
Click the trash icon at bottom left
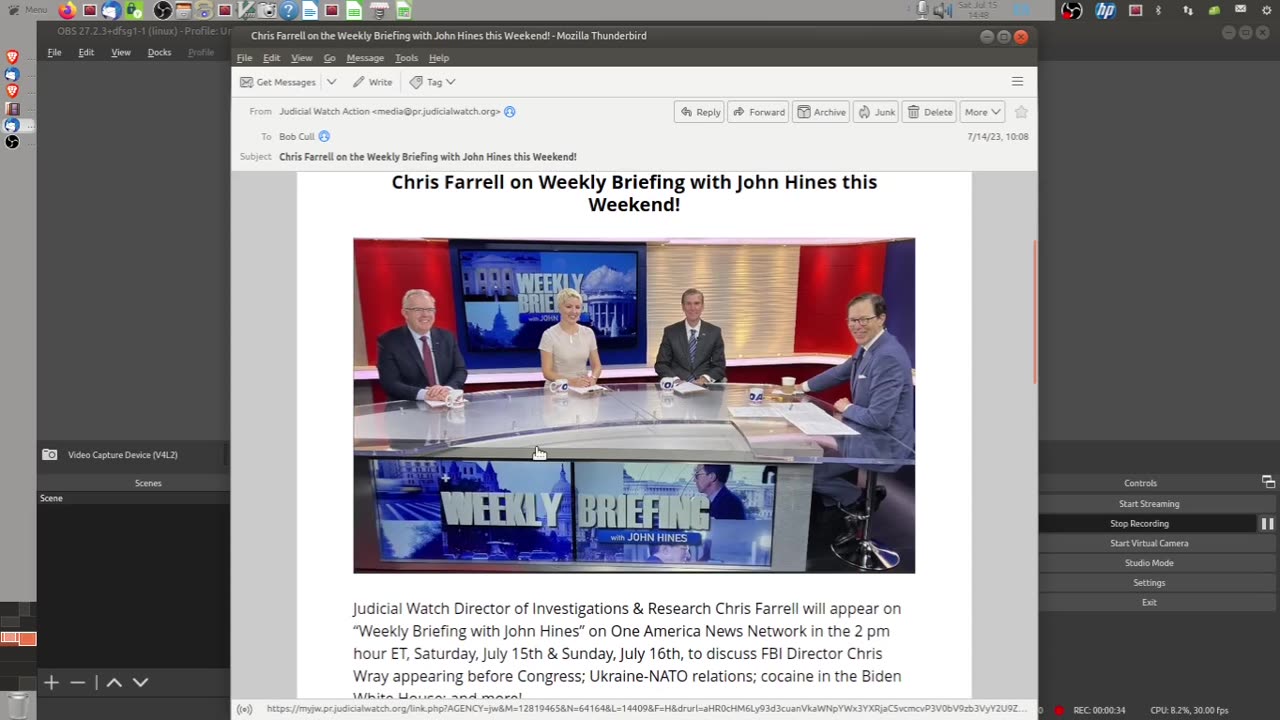(x=18, y=706)
